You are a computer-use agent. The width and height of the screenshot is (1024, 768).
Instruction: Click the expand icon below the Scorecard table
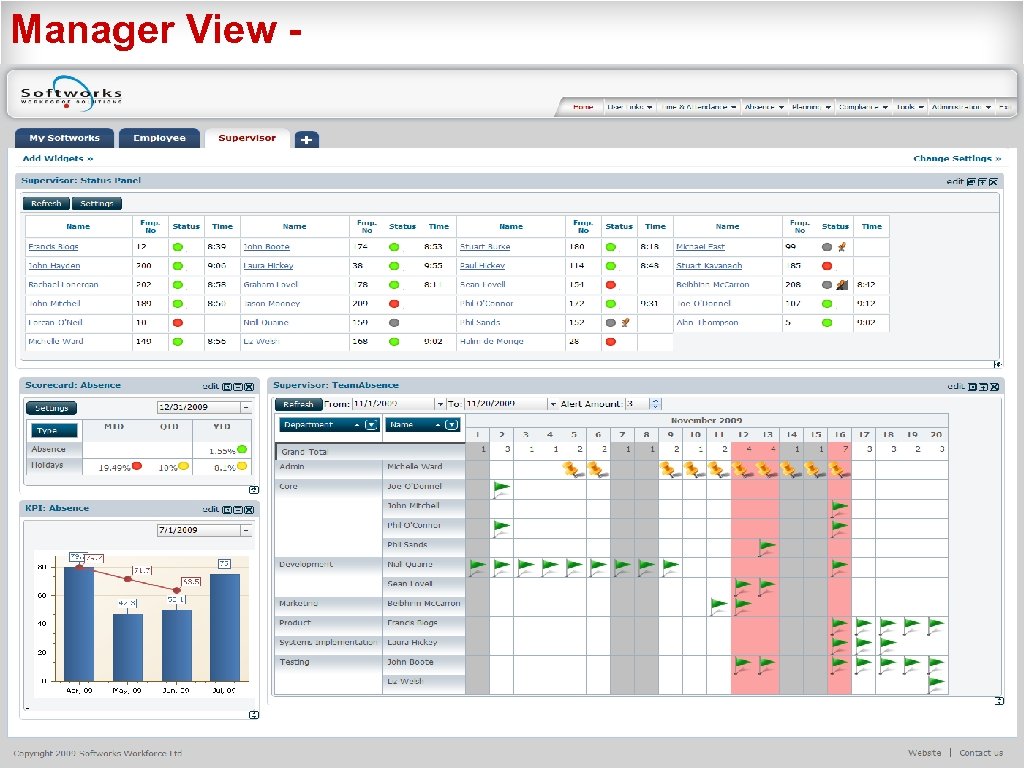click(x=255, y=489)
